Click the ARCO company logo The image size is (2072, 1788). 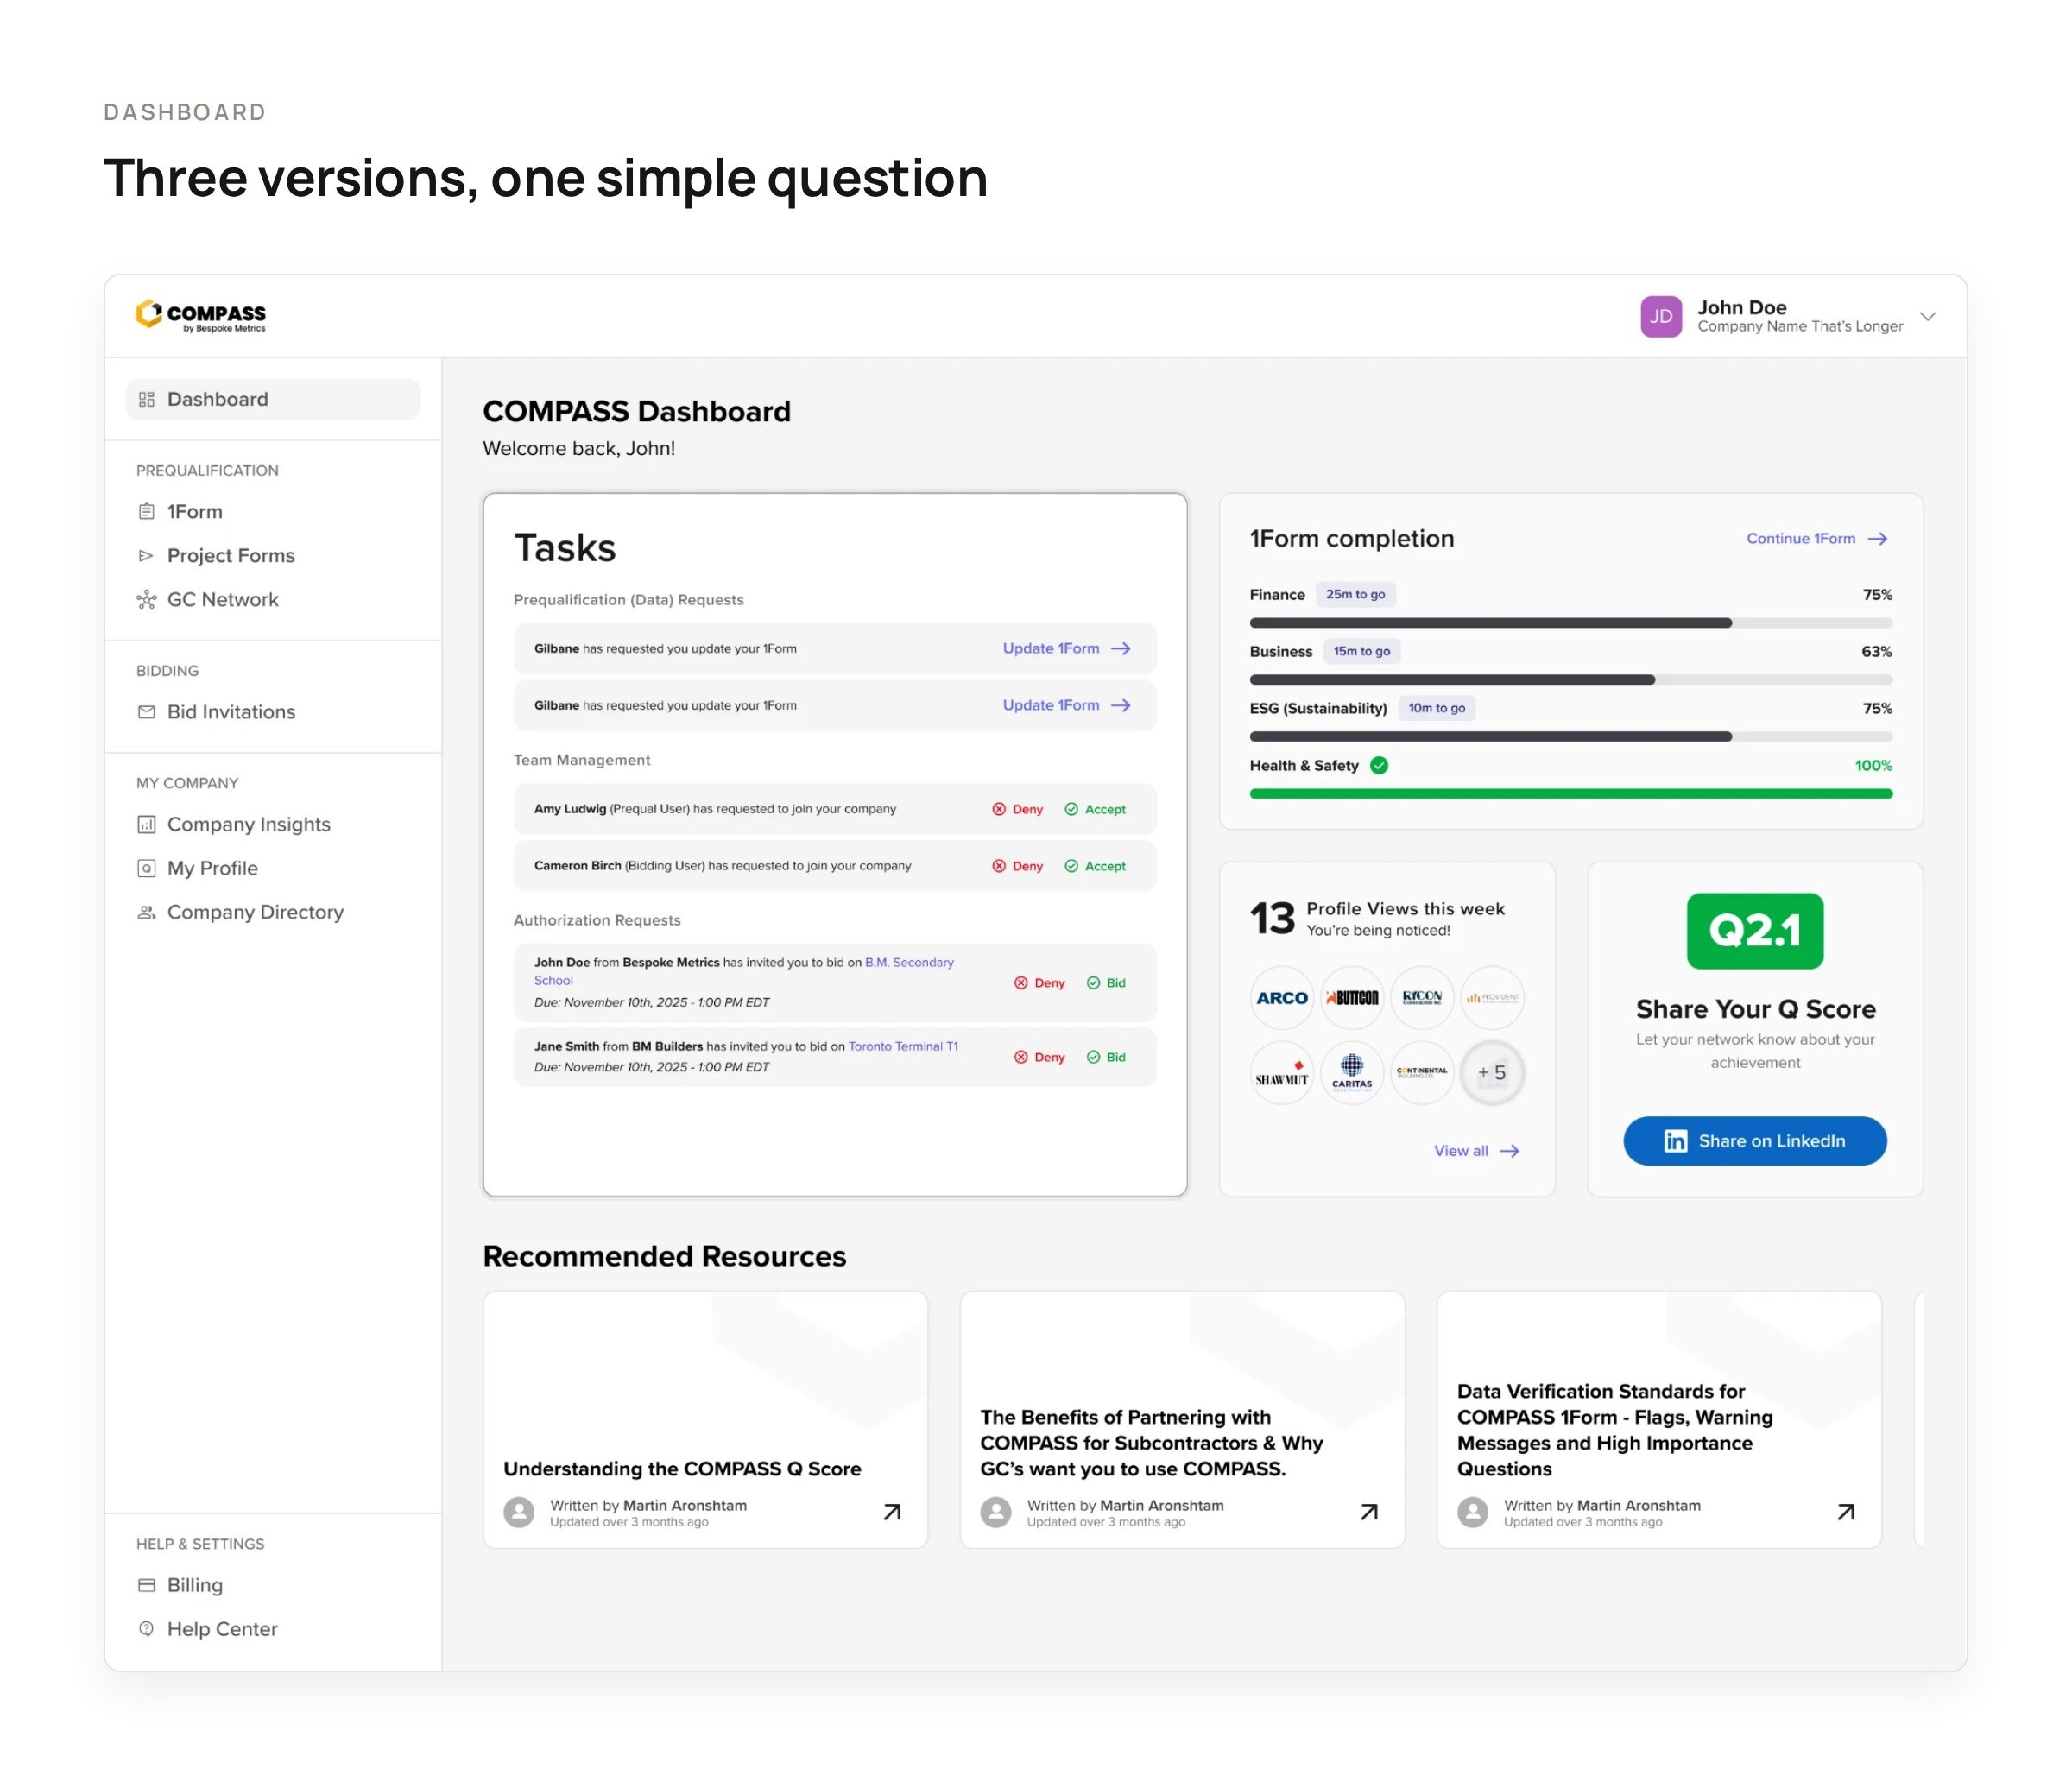(1282, 998)
